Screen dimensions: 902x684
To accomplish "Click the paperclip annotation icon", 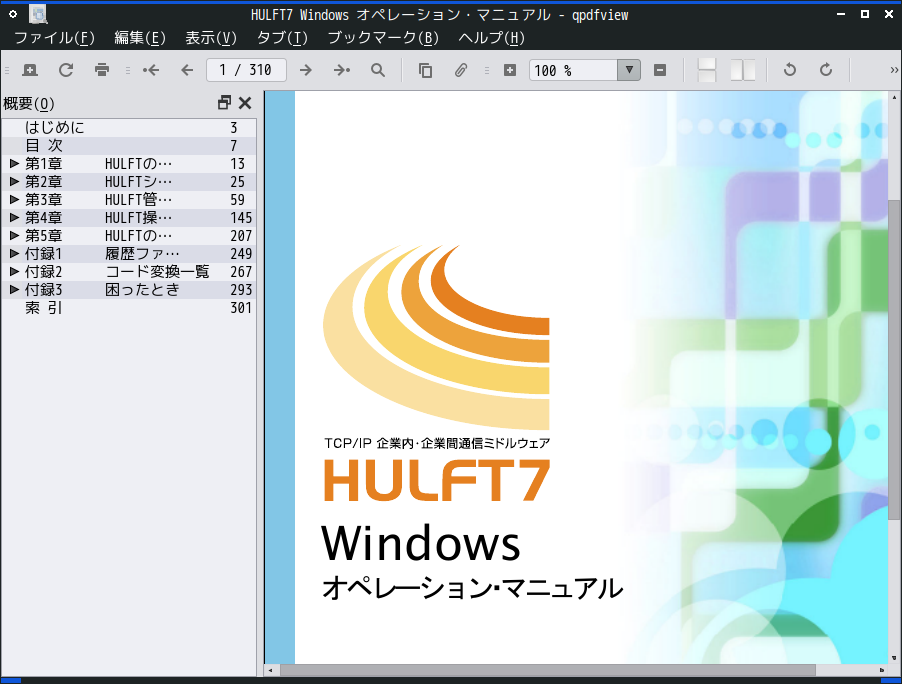I will tap(461, 70).
